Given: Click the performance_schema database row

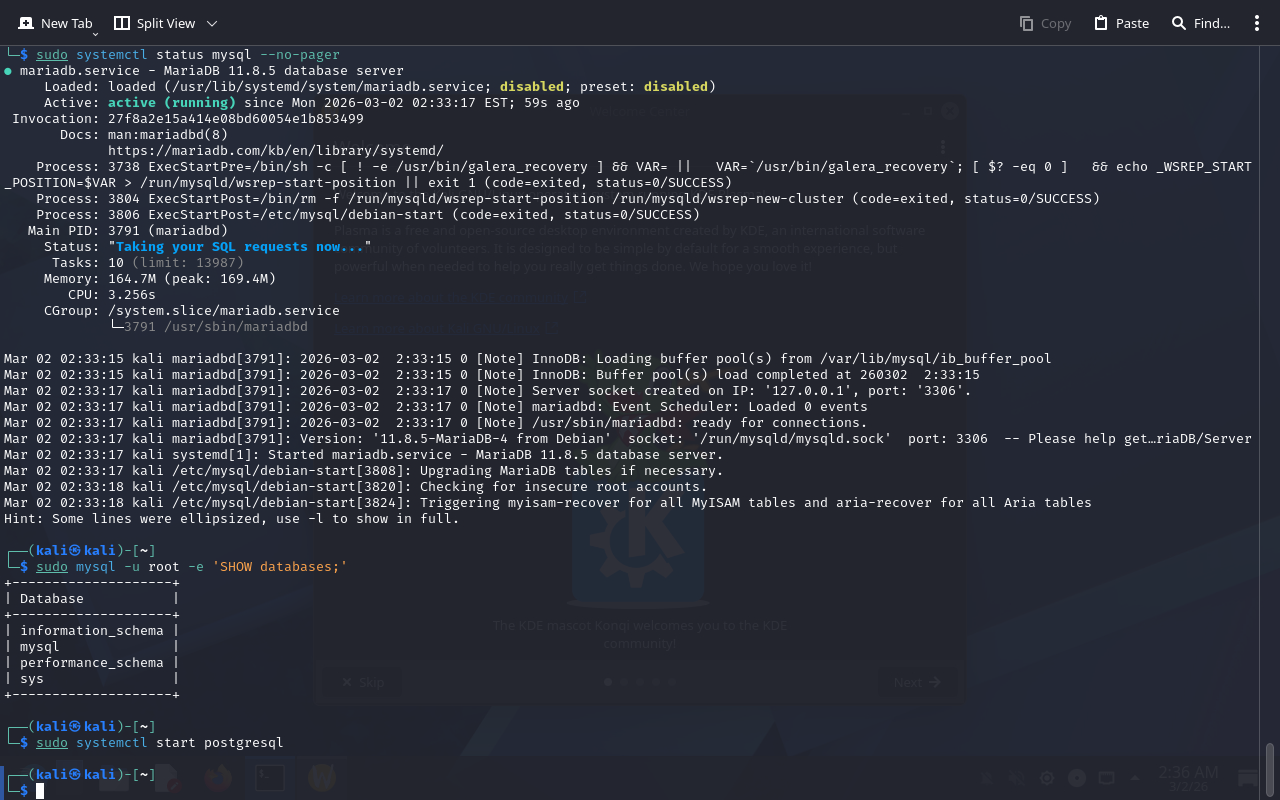Looking at the screenshot, I should [91, 663].
